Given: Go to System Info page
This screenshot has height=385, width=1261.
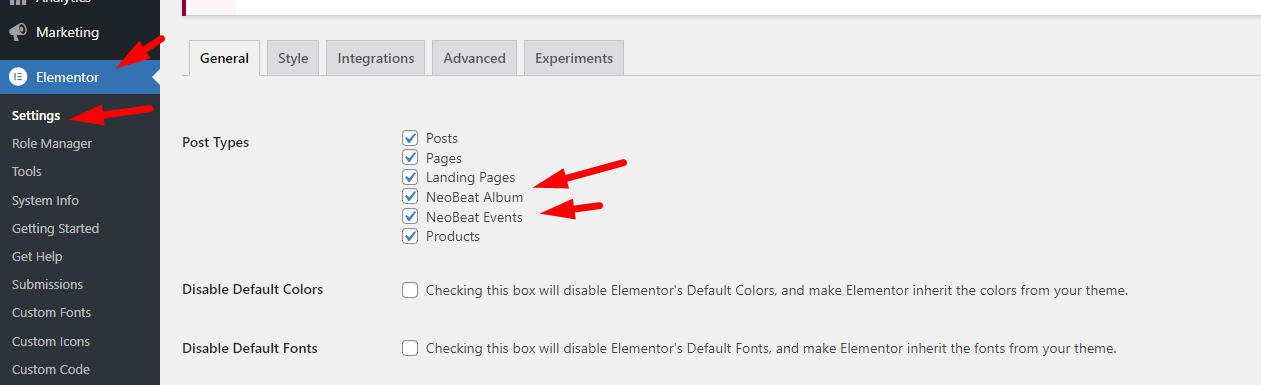Looking at the screenshot, I should pos(45,200).
